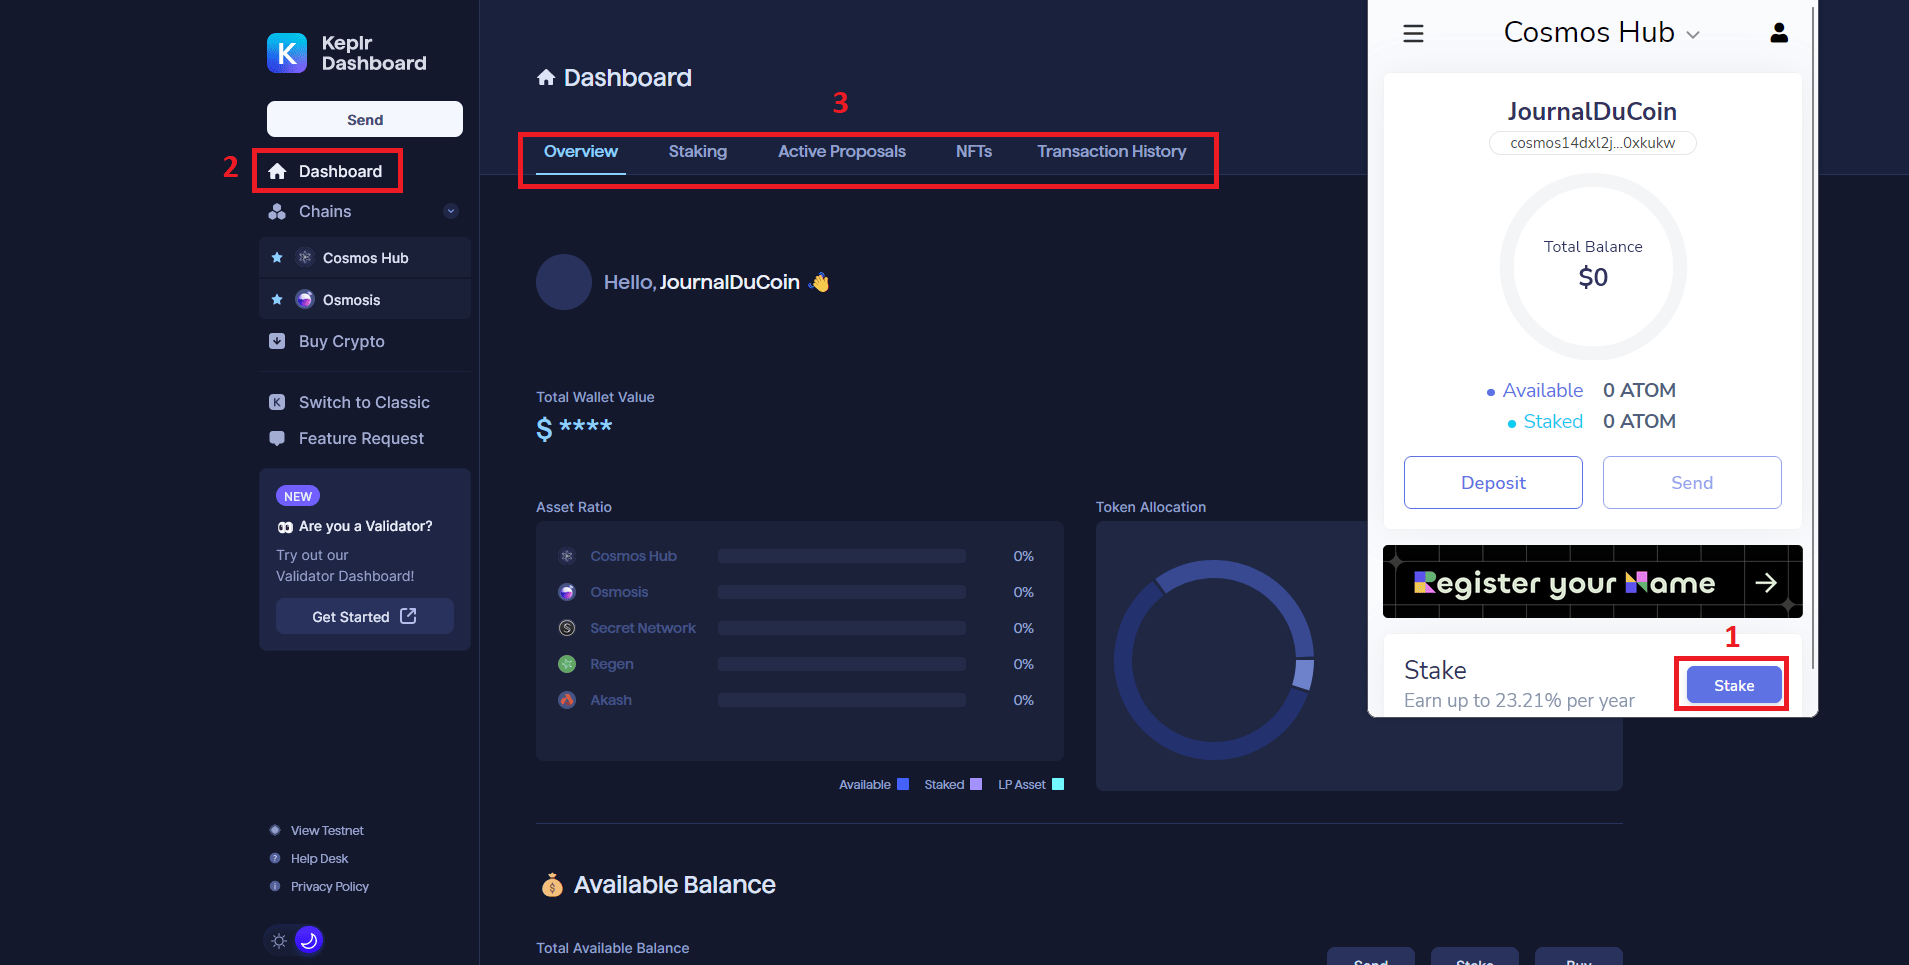Click the Token Allocation donut chart
Viewport: 1909px width, 965px height.
point(1214,659)
